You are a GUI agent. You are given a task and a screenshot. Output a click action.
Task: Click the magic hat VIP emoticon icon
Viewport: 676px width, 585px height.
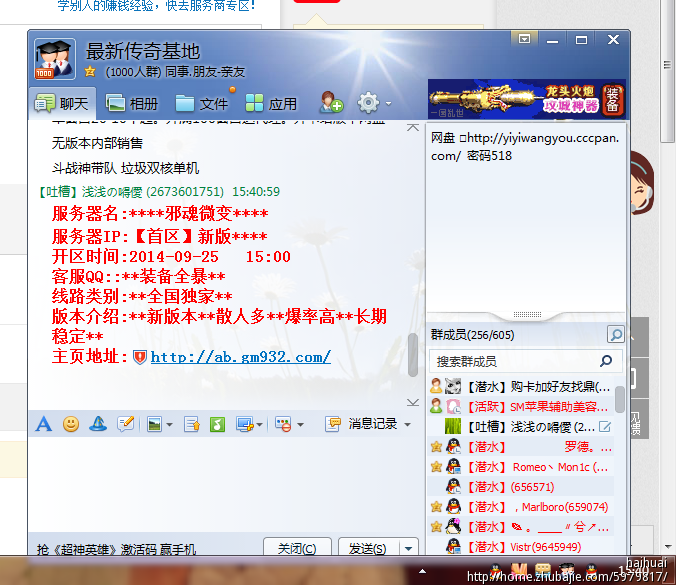pyautogui.click(x=98, y=425)
